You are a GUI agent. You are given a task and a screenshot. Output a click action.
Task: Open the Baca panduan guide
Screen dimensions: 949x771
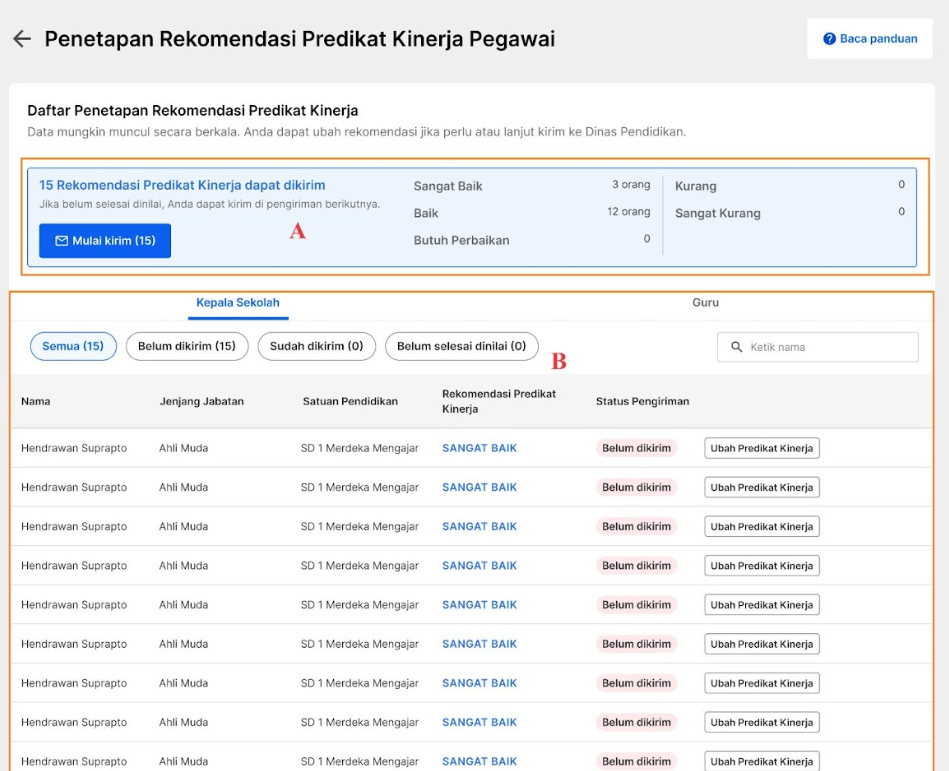pos(870,39)
